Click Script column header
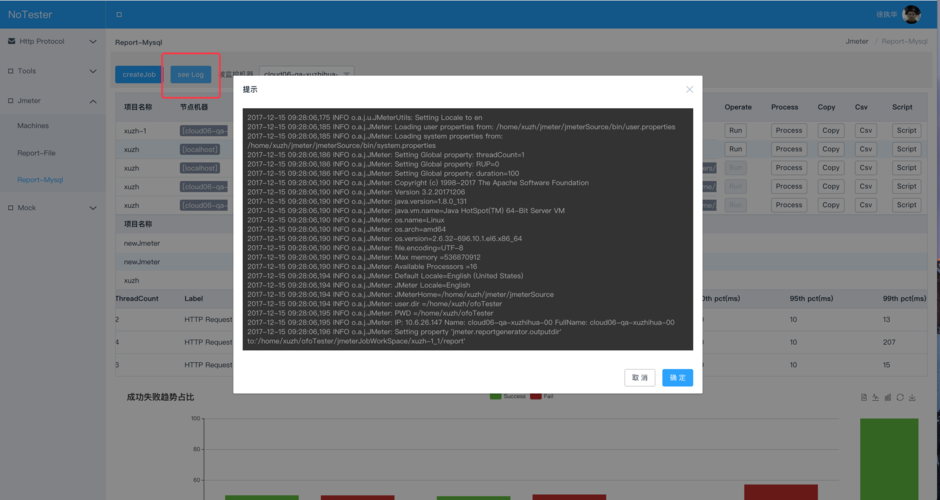 tap(902, 107)
